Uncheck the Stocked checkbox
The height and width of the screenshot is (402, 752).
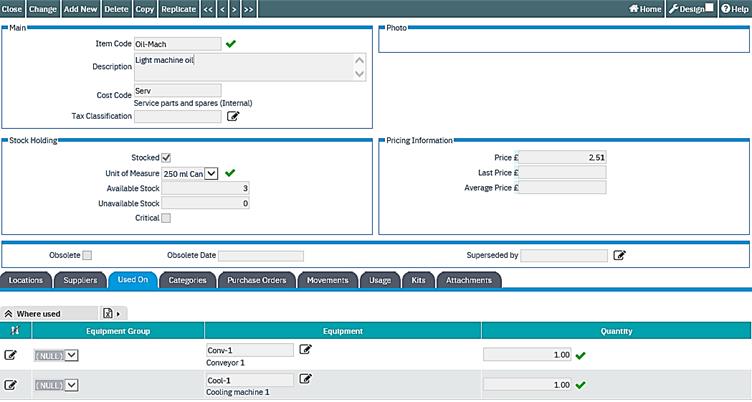coord(166,157)
